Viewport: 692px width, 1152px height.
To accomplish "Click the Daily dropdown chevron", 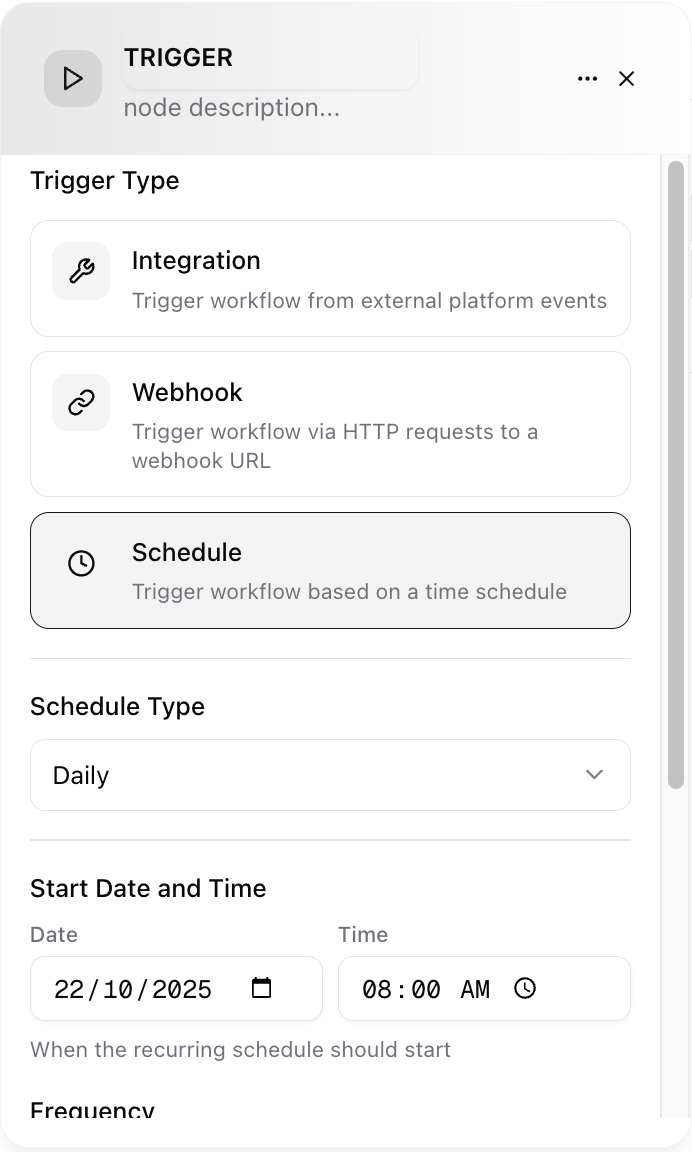I will pyautogui.click(x=594, y=774).
